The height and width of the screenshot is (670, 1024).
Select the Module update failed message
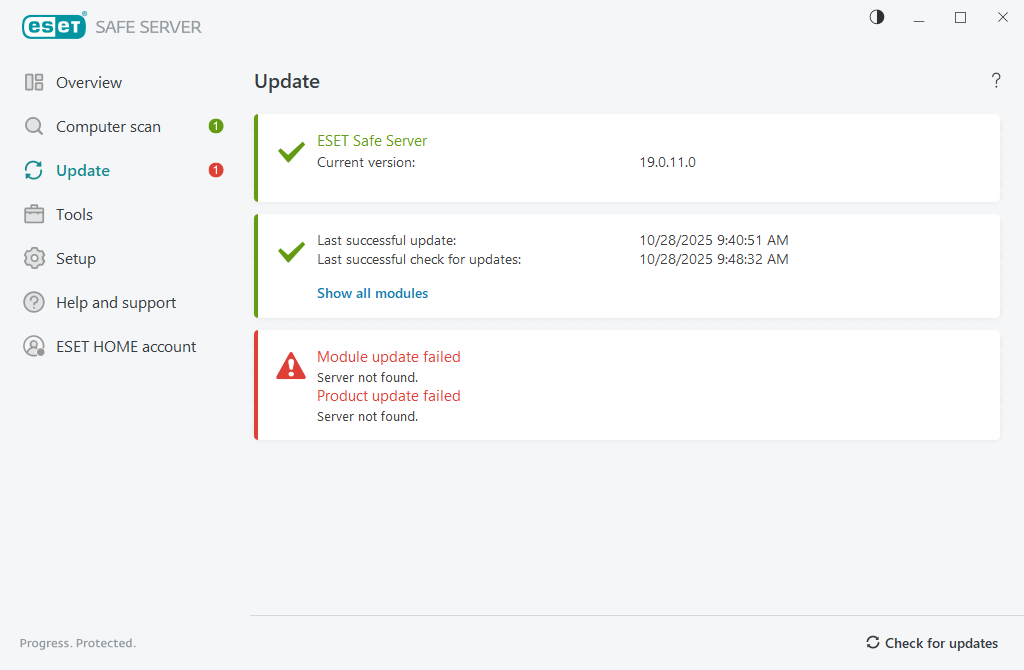pyautogui.click(x=388, y=356)
